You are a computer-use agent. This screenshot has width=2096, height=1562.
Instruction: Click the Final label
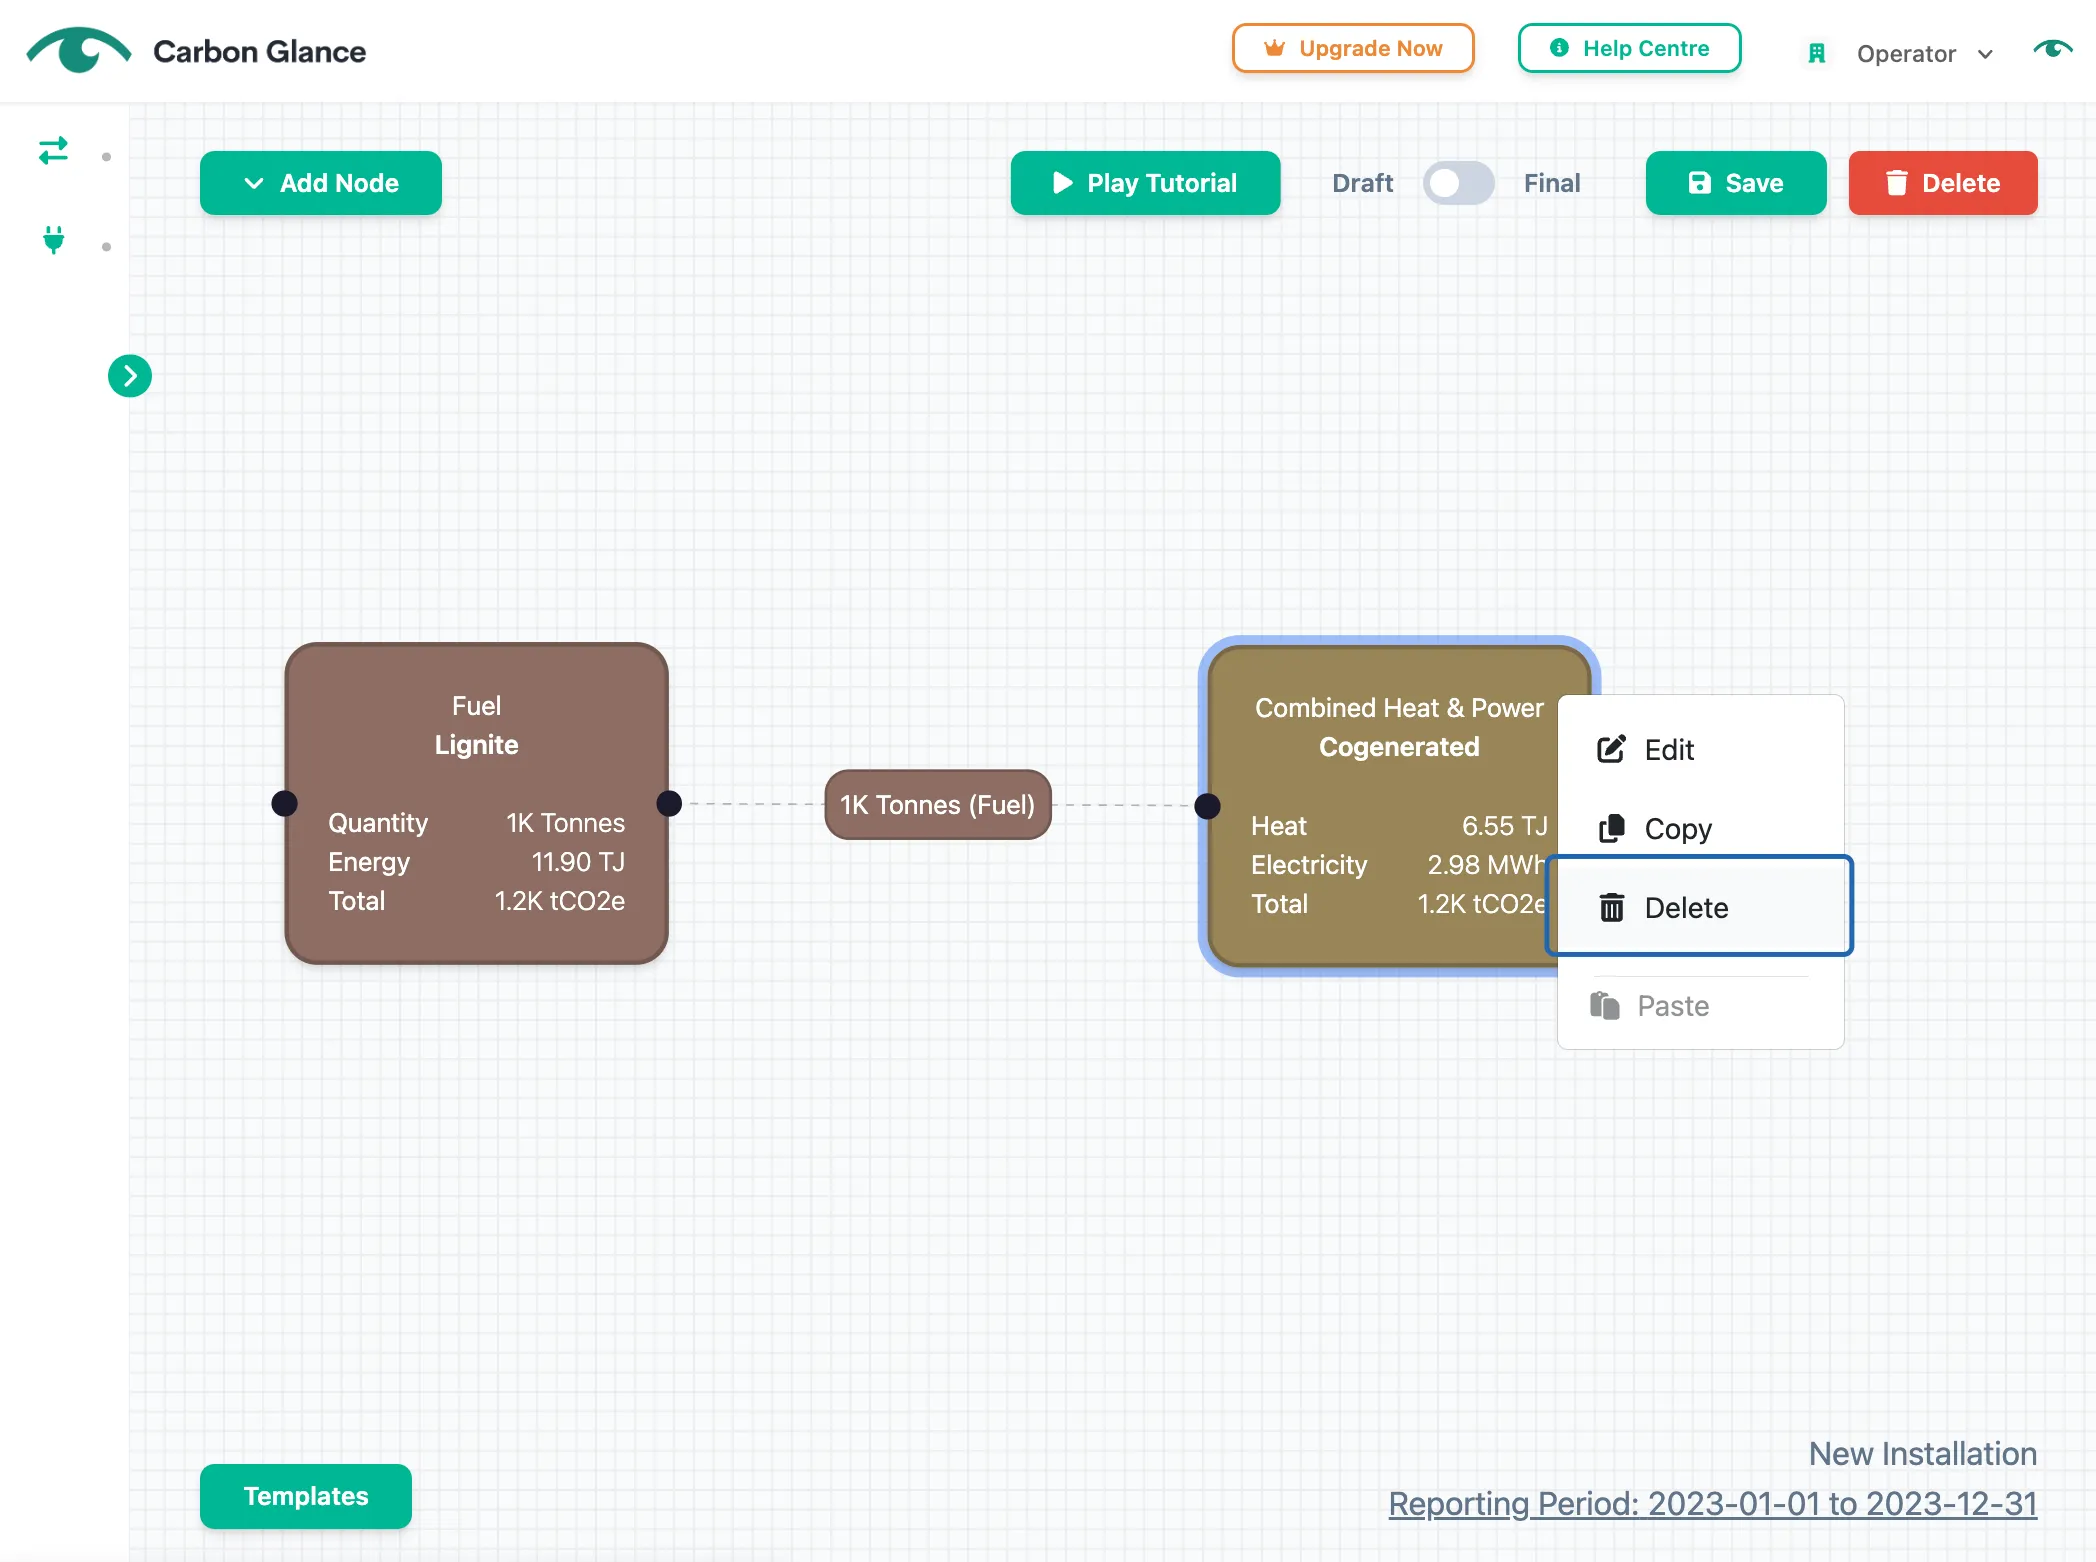pyautogui.click(x=1552, y=183)
